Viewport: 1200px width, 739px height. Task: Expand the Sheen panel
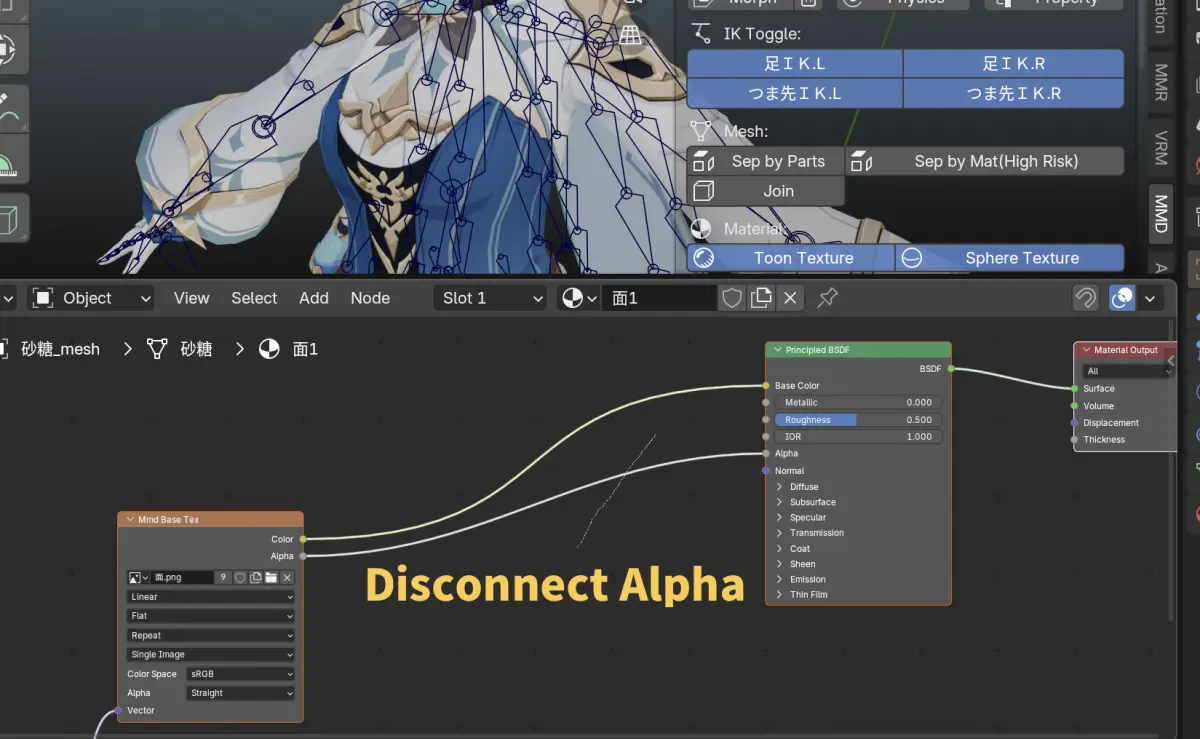tap(780, 564)
